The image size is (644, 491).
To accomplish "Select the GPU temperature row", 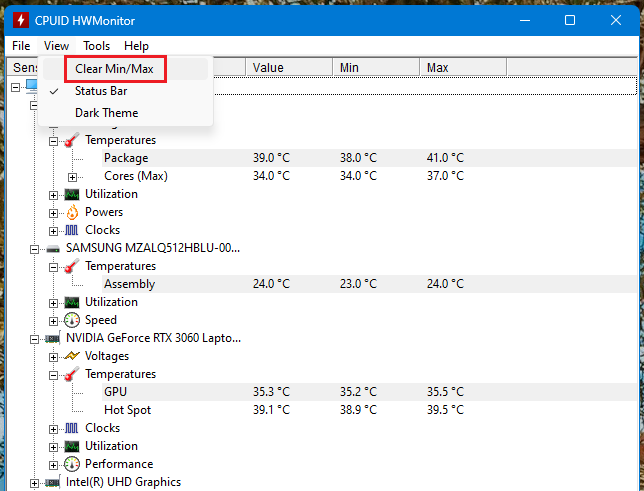I will (x=369, y=392).
